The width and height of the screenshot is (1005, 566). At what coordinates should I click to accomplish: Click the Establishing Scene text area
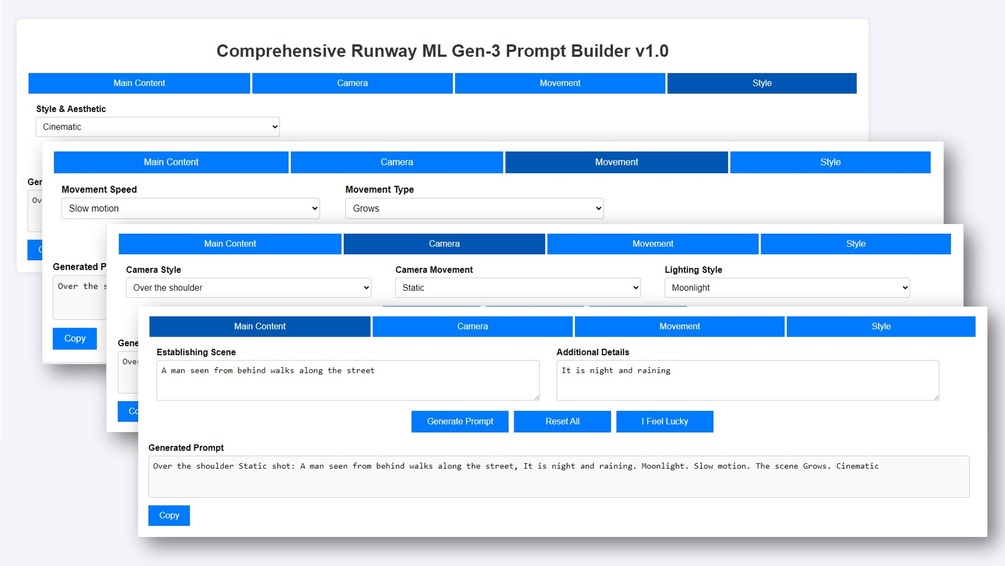(348, 380)
